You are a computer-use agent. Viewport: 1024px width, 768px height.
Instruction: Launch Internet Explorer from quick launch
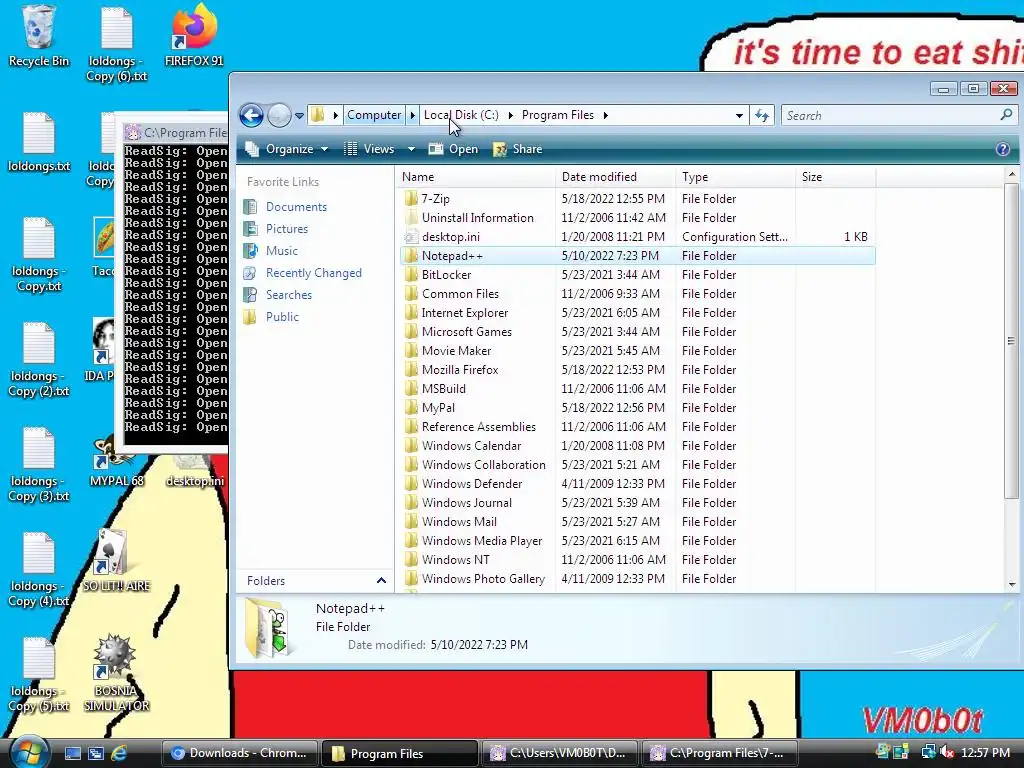119,753
